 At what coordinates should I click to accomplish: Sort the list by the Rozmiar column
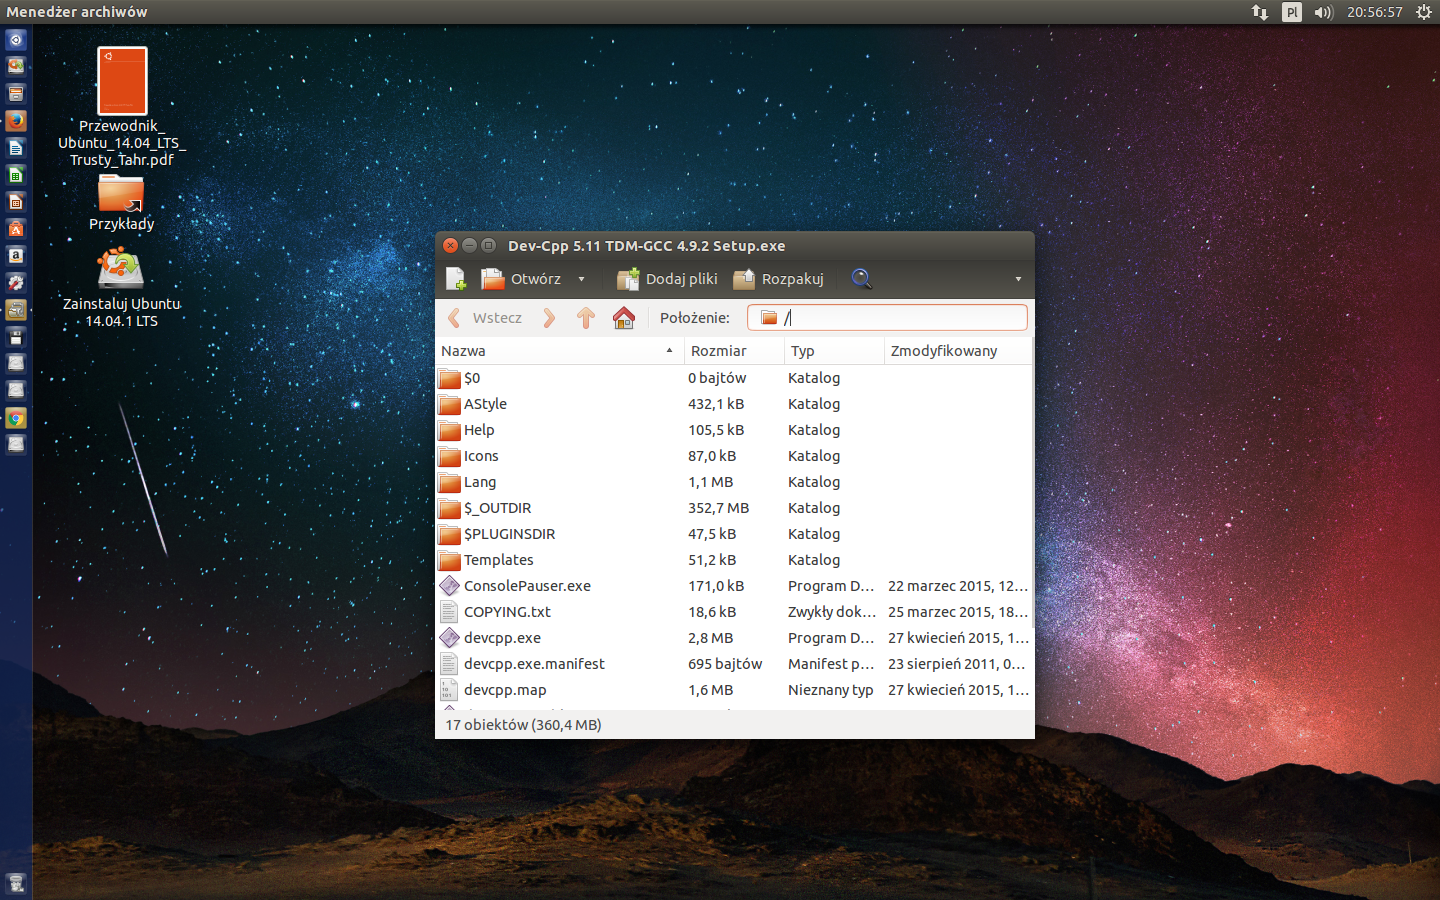pos(734,351)
